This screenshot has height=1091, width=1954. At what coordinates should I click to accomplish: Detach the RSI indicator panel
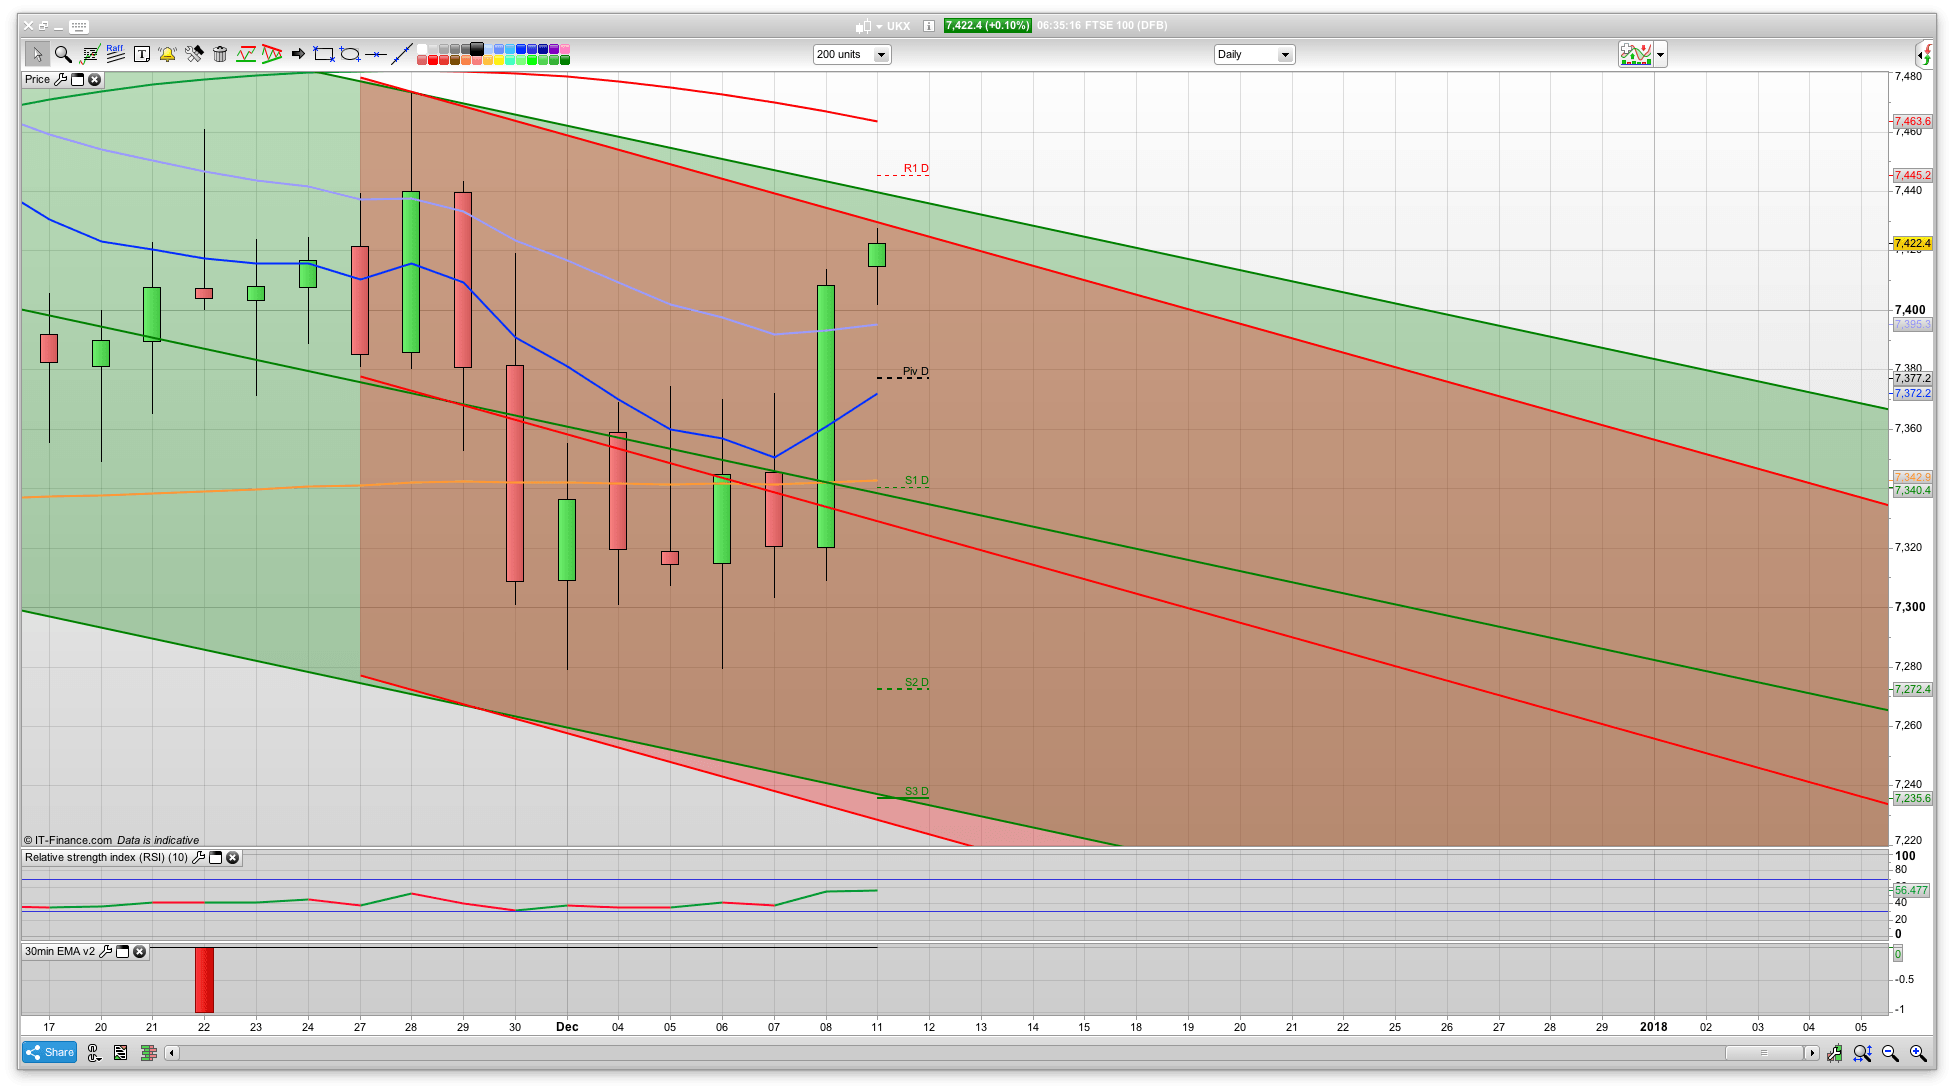pos(215,857)
